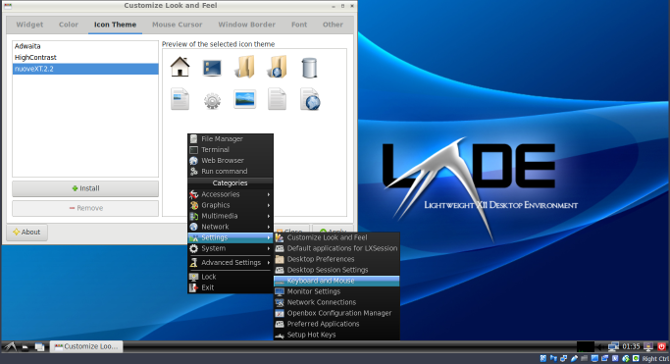Click the taskbar window switcher icon
Viewport: 670px width, 364px height.
pyautogui.click(x=40, y=347)
